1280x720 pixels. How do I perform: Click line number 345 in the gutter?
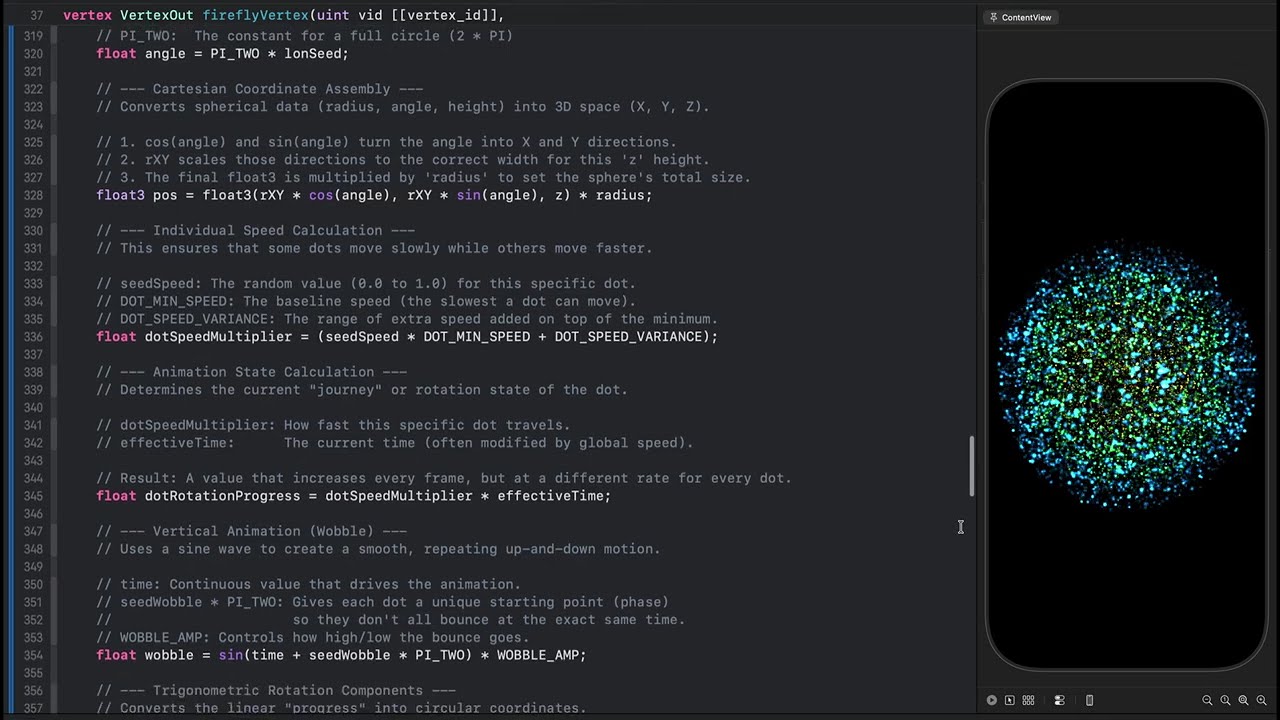(32, 496)
